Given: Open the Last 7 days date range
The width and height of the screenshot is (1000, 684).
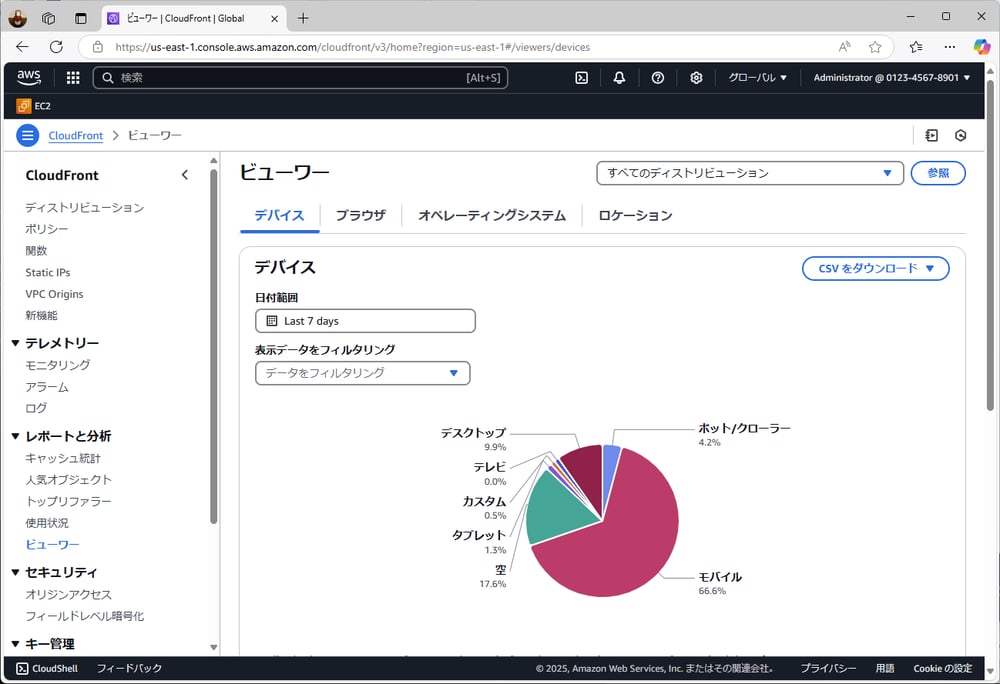Looking at the screenshot, I should coord(365,321).
